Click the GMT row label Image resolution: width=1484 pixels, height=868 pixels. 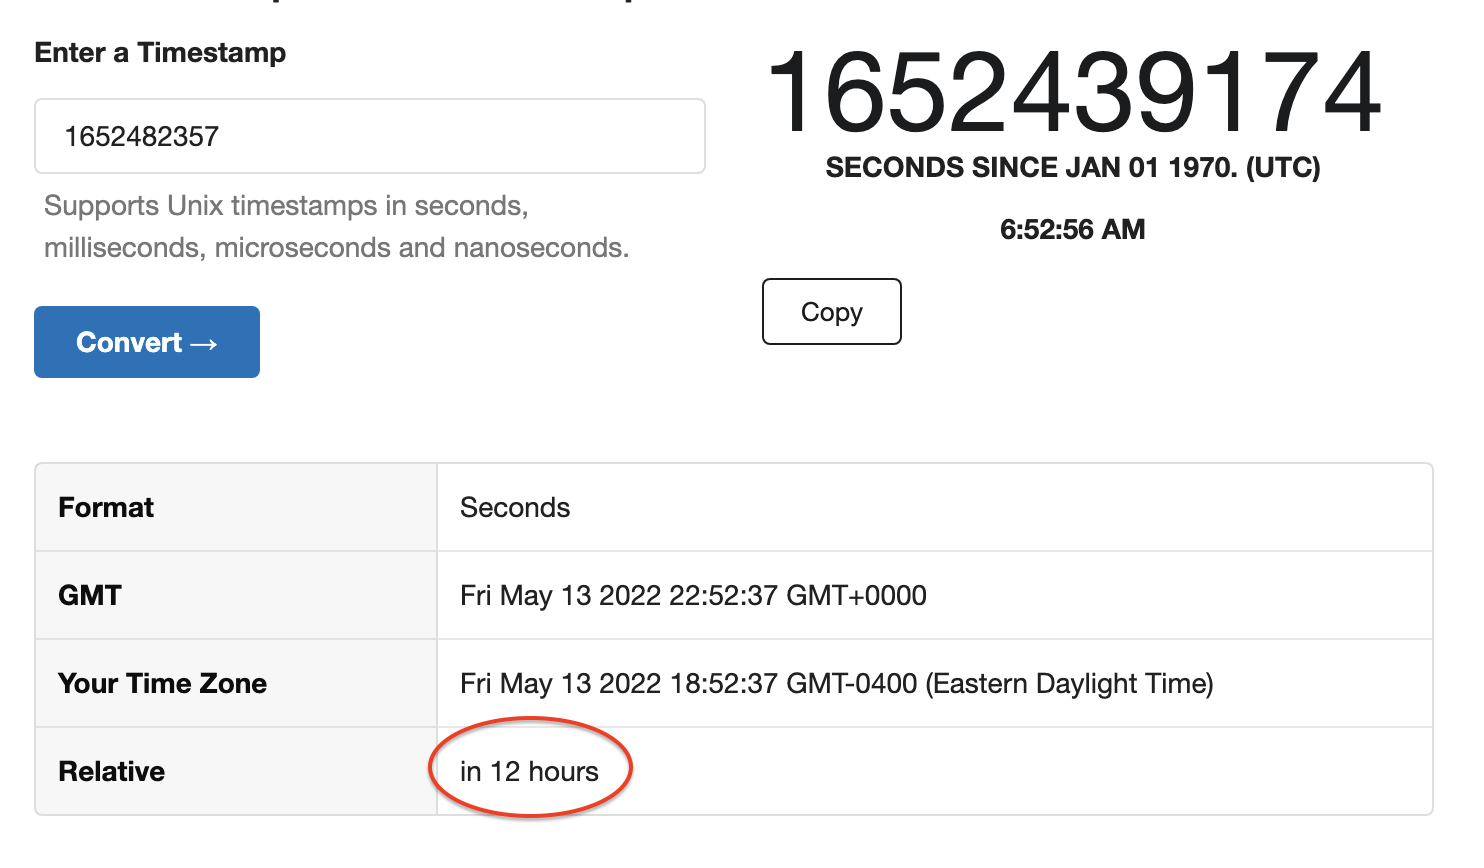pyautogui.click(x=89, y=595)
